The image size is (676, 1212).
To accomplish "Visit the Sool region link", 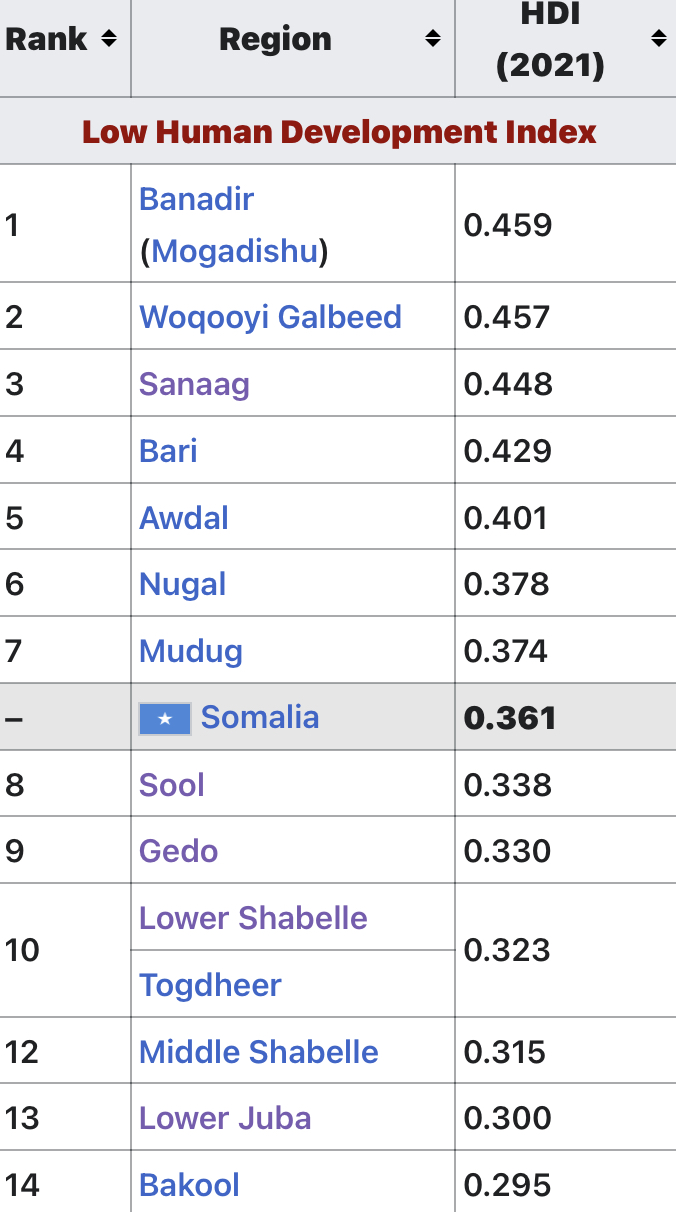I will pos(172,785).
